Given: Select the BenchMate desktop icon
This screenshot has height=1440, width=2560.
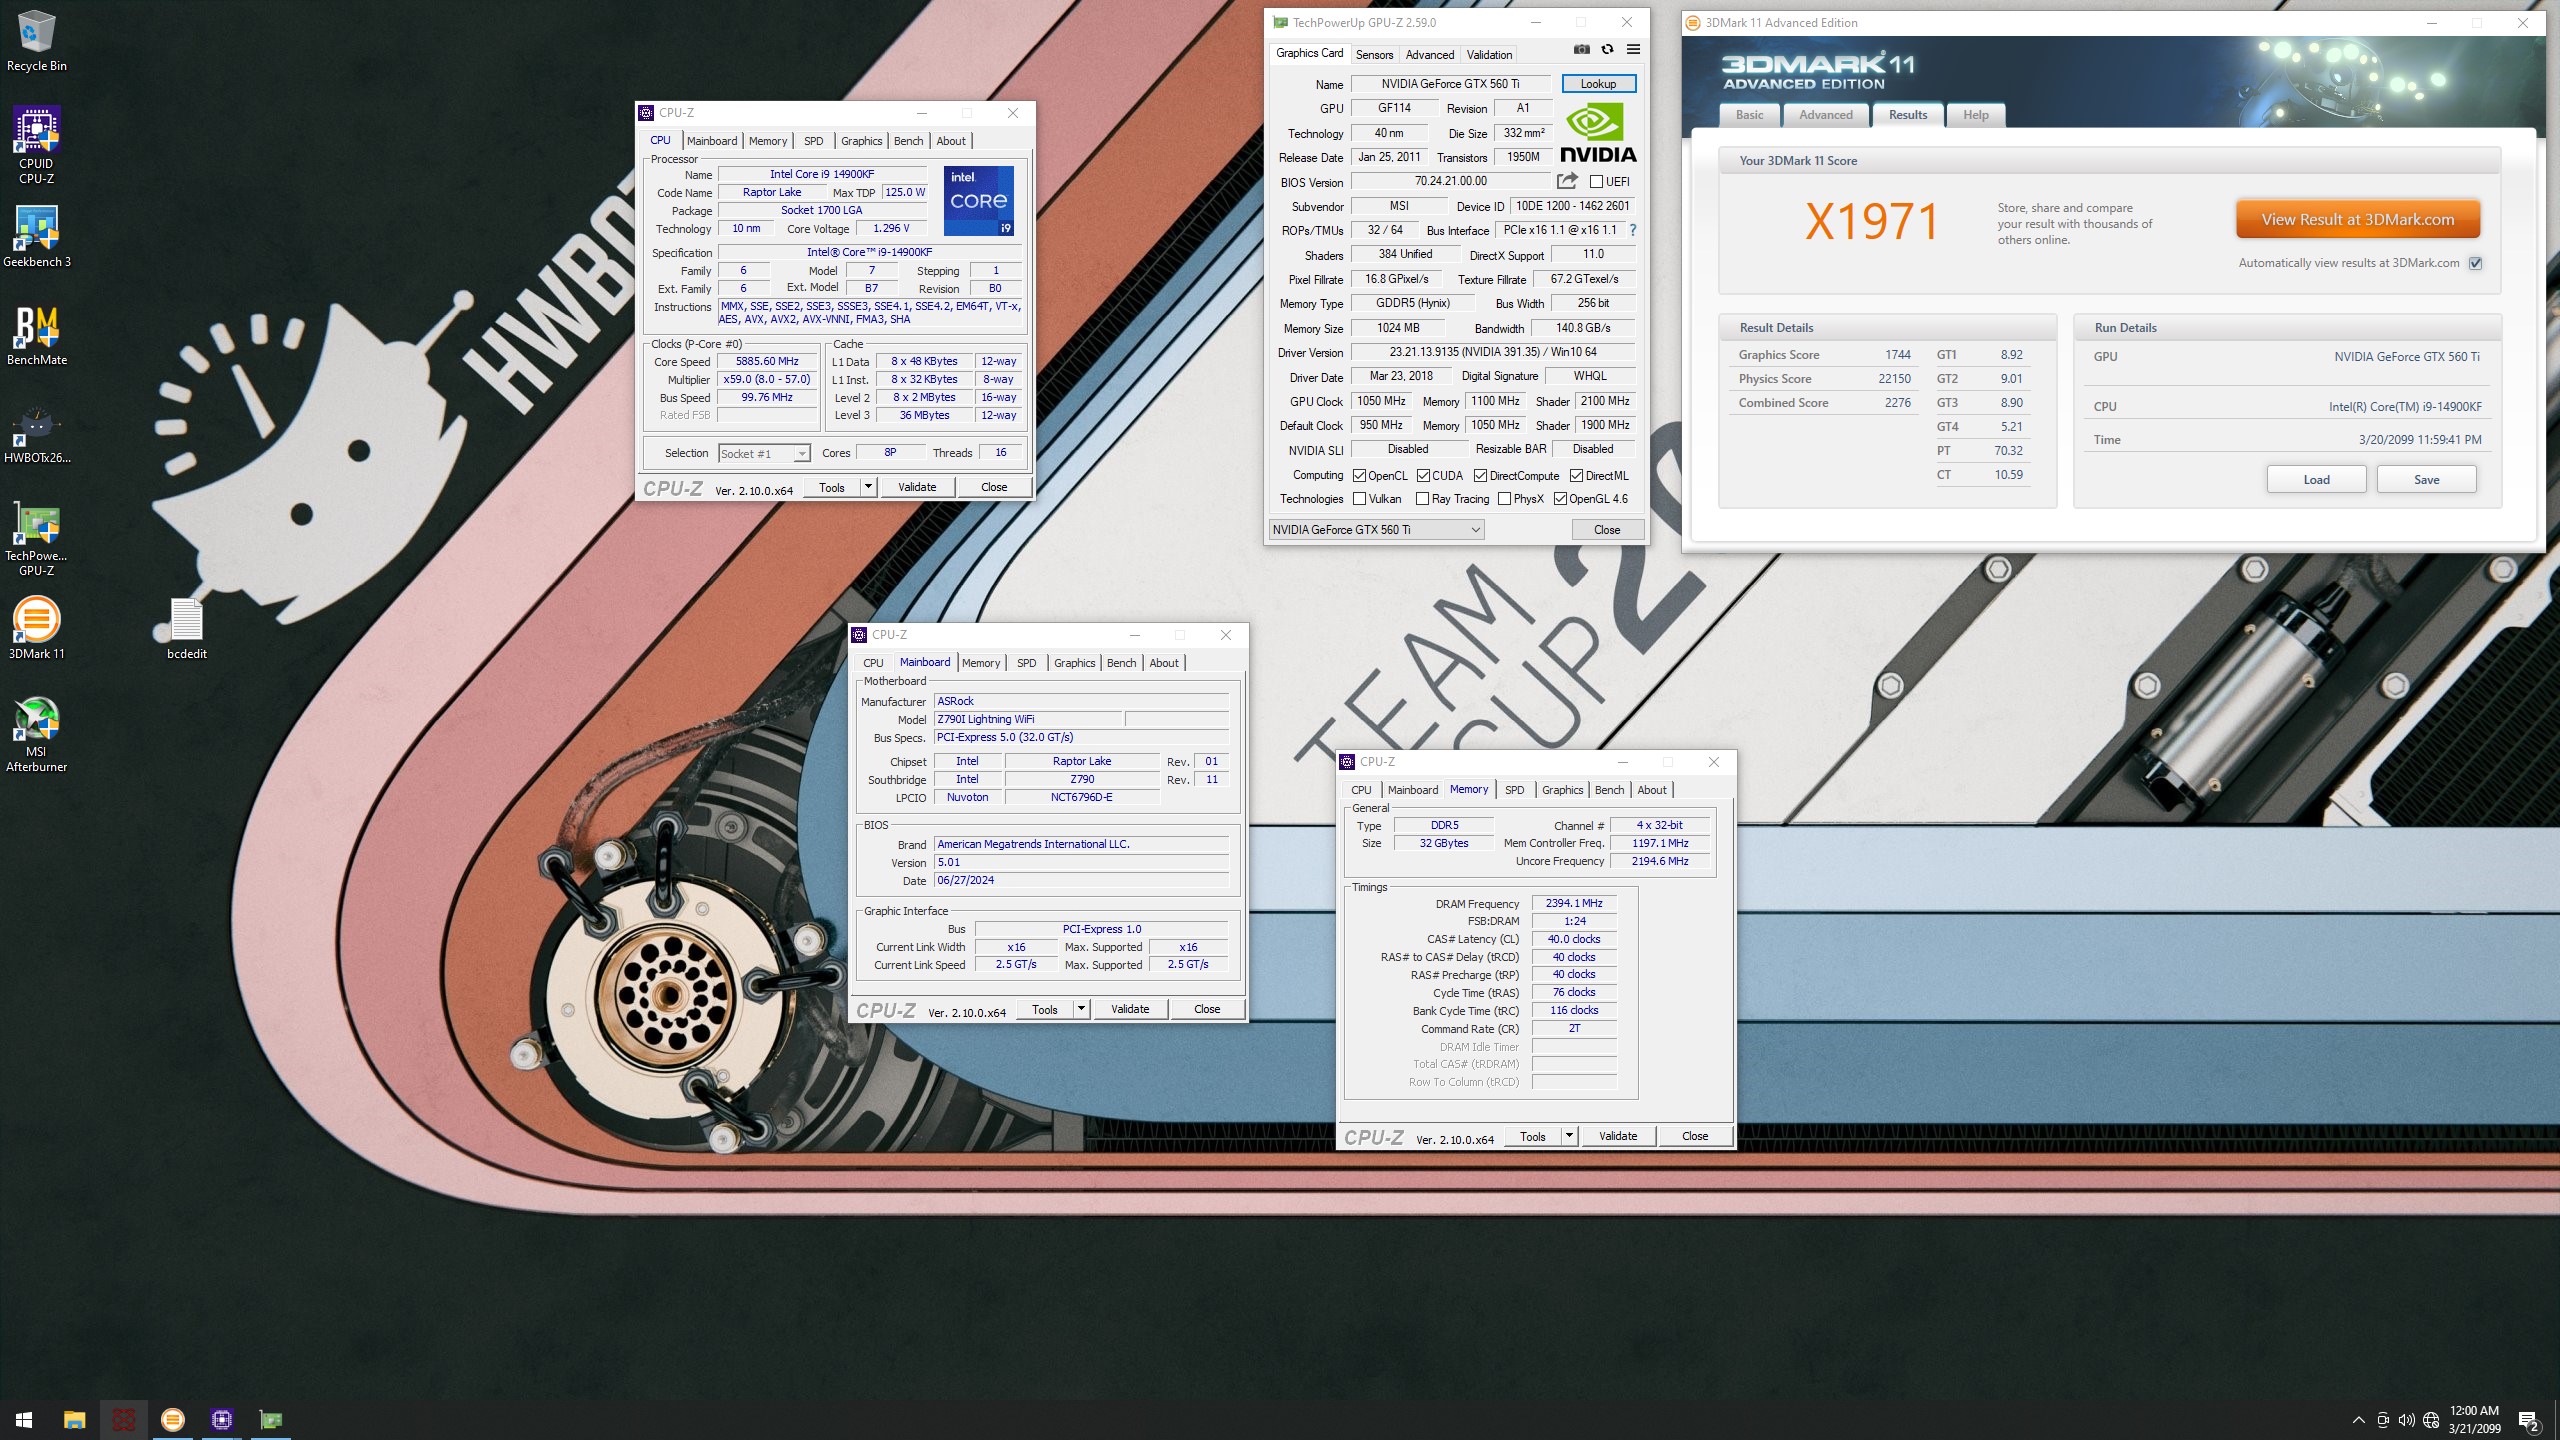Looking at the screenshot, I should point(37,335).
